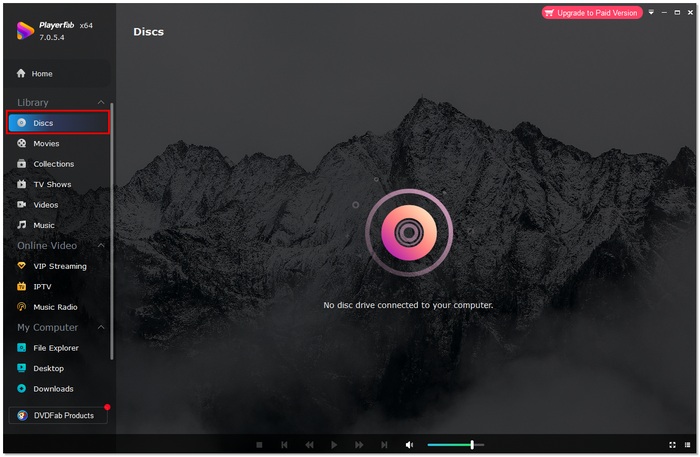
Task: Browse File Explorer
Action: pyautogui.click(x=55, y=348)
